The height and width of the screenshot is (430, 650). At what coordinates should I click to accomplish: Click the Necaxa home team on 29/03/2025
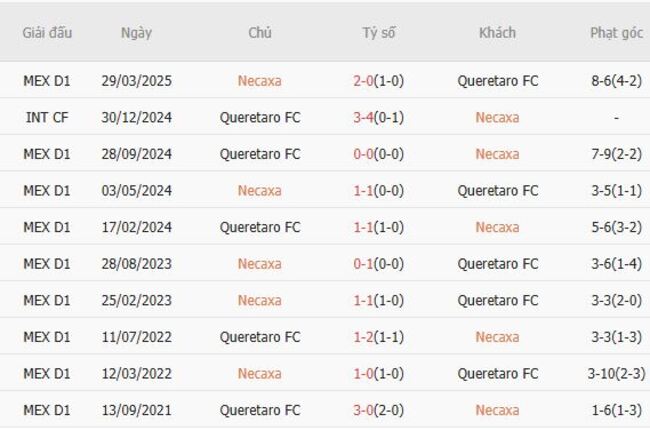click(259, 81)
